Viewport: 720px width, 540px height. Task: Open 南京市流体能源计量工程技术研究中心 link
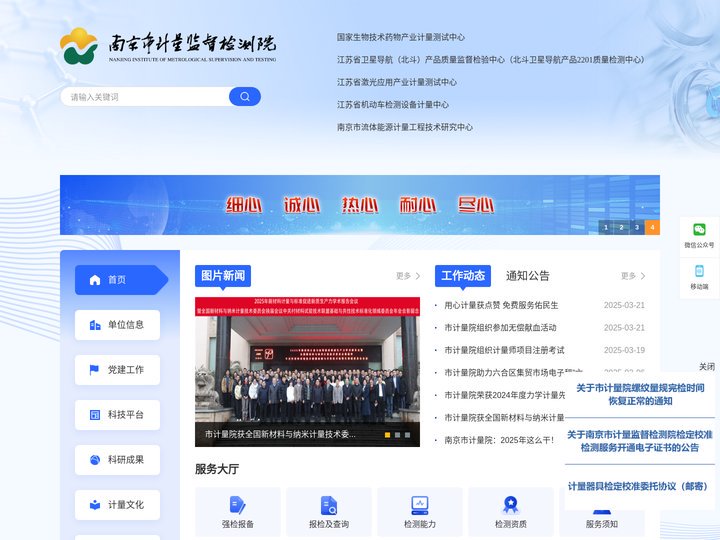(405, 127)
